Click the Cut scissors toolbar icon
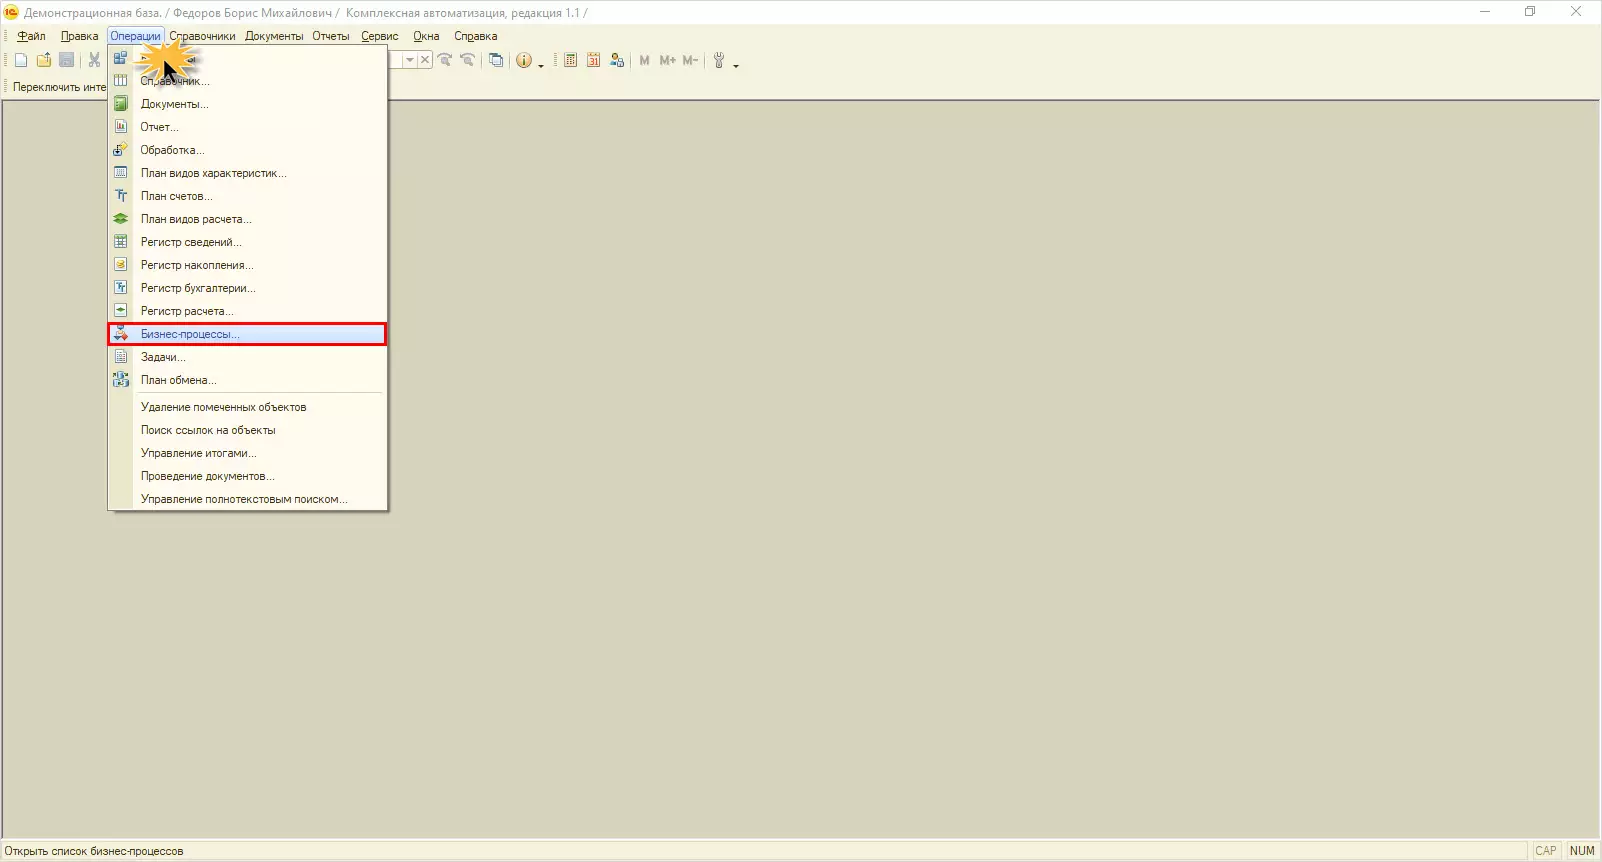The width and height of the screenshot is (1602, 862). point(94,60)
